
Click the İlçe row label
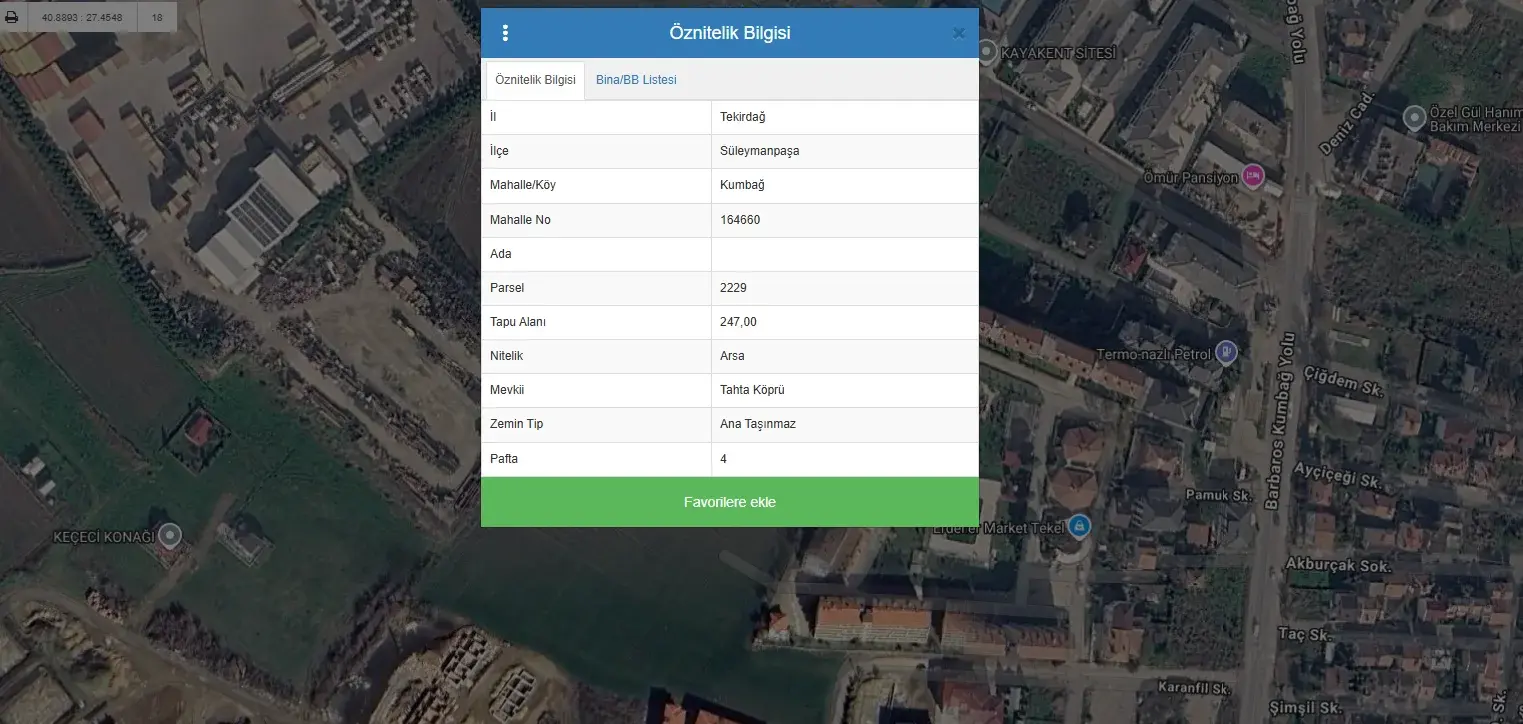point(500,151)
